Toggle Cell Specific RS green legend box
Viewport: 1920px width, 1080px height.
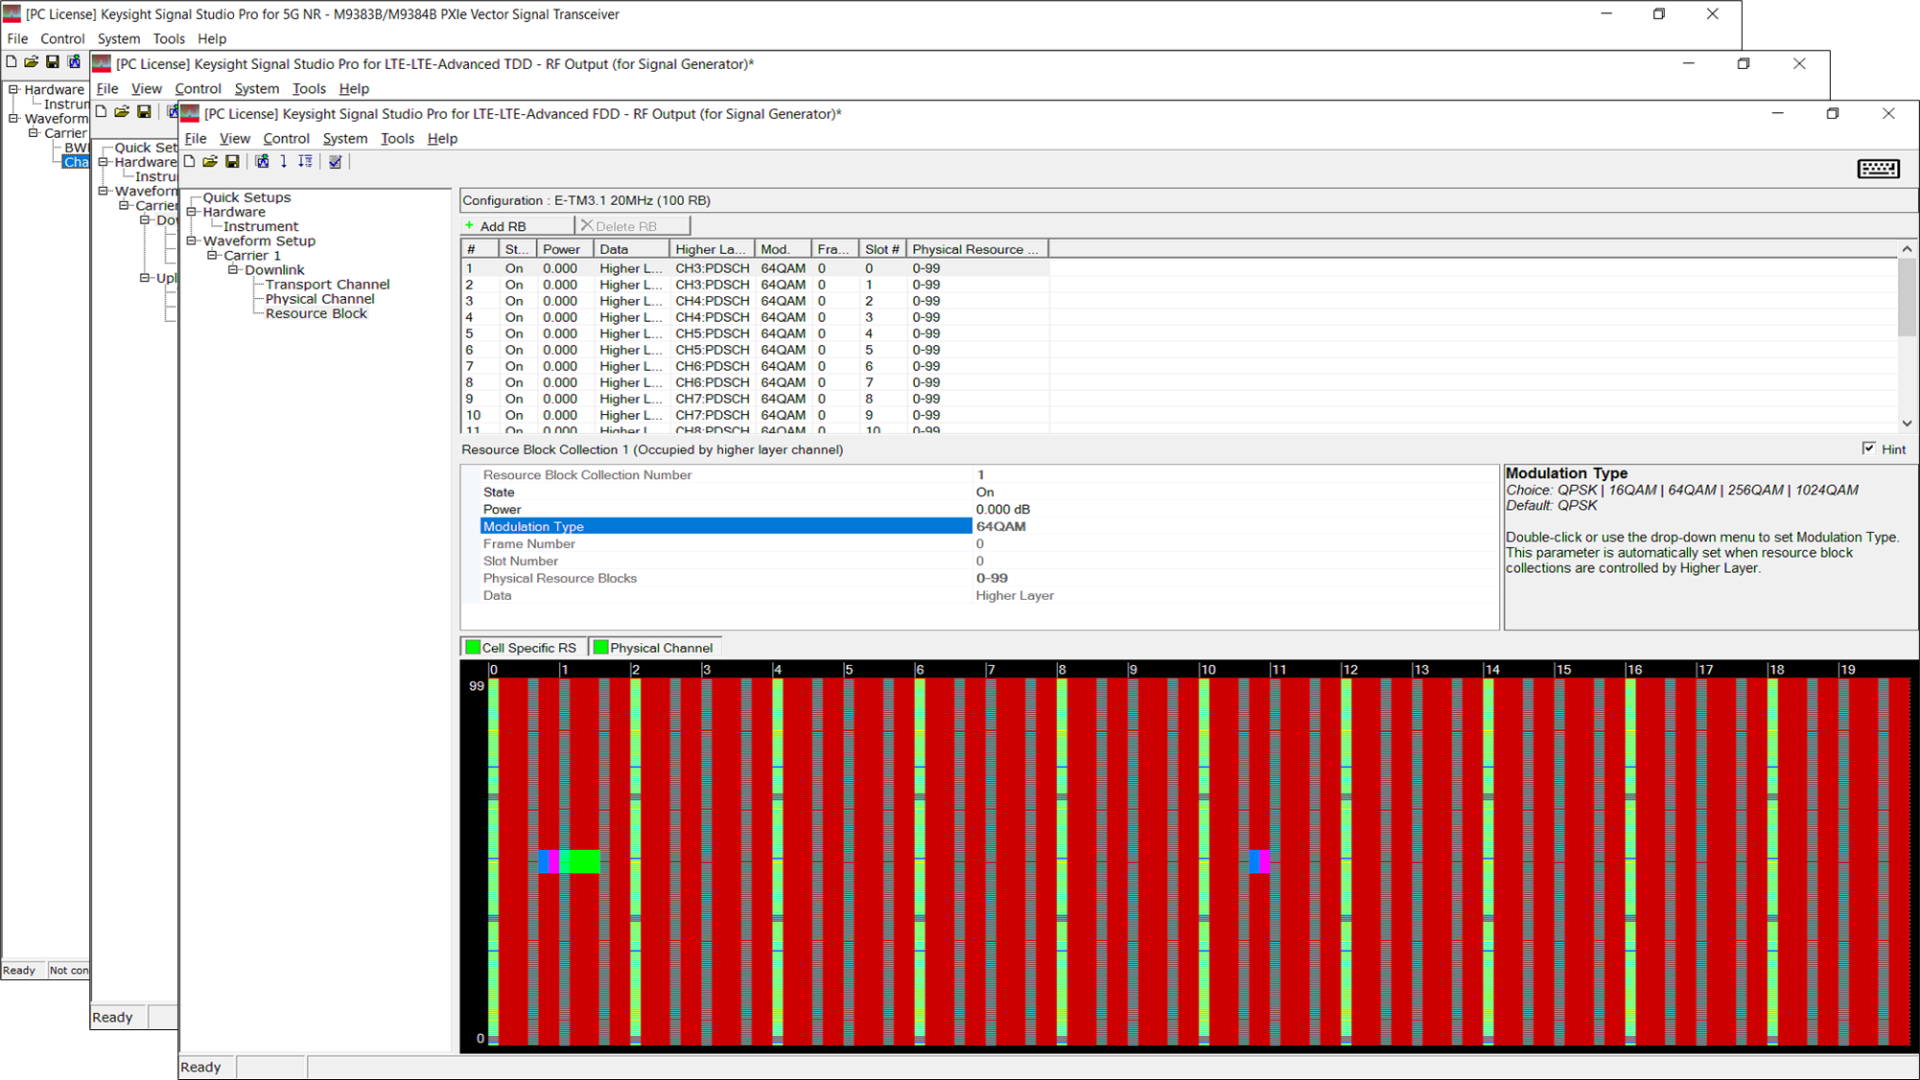coord(473,647)
